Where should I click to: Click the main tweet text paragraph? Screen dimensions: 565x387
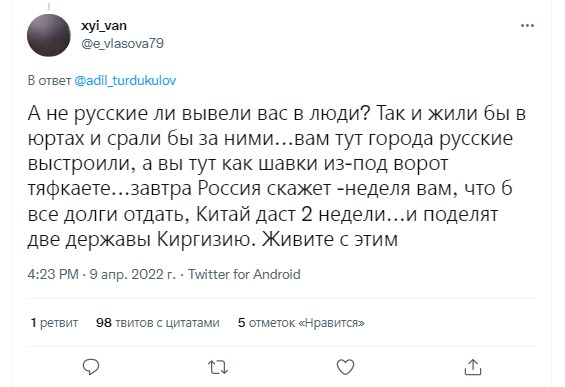[277, 176]
